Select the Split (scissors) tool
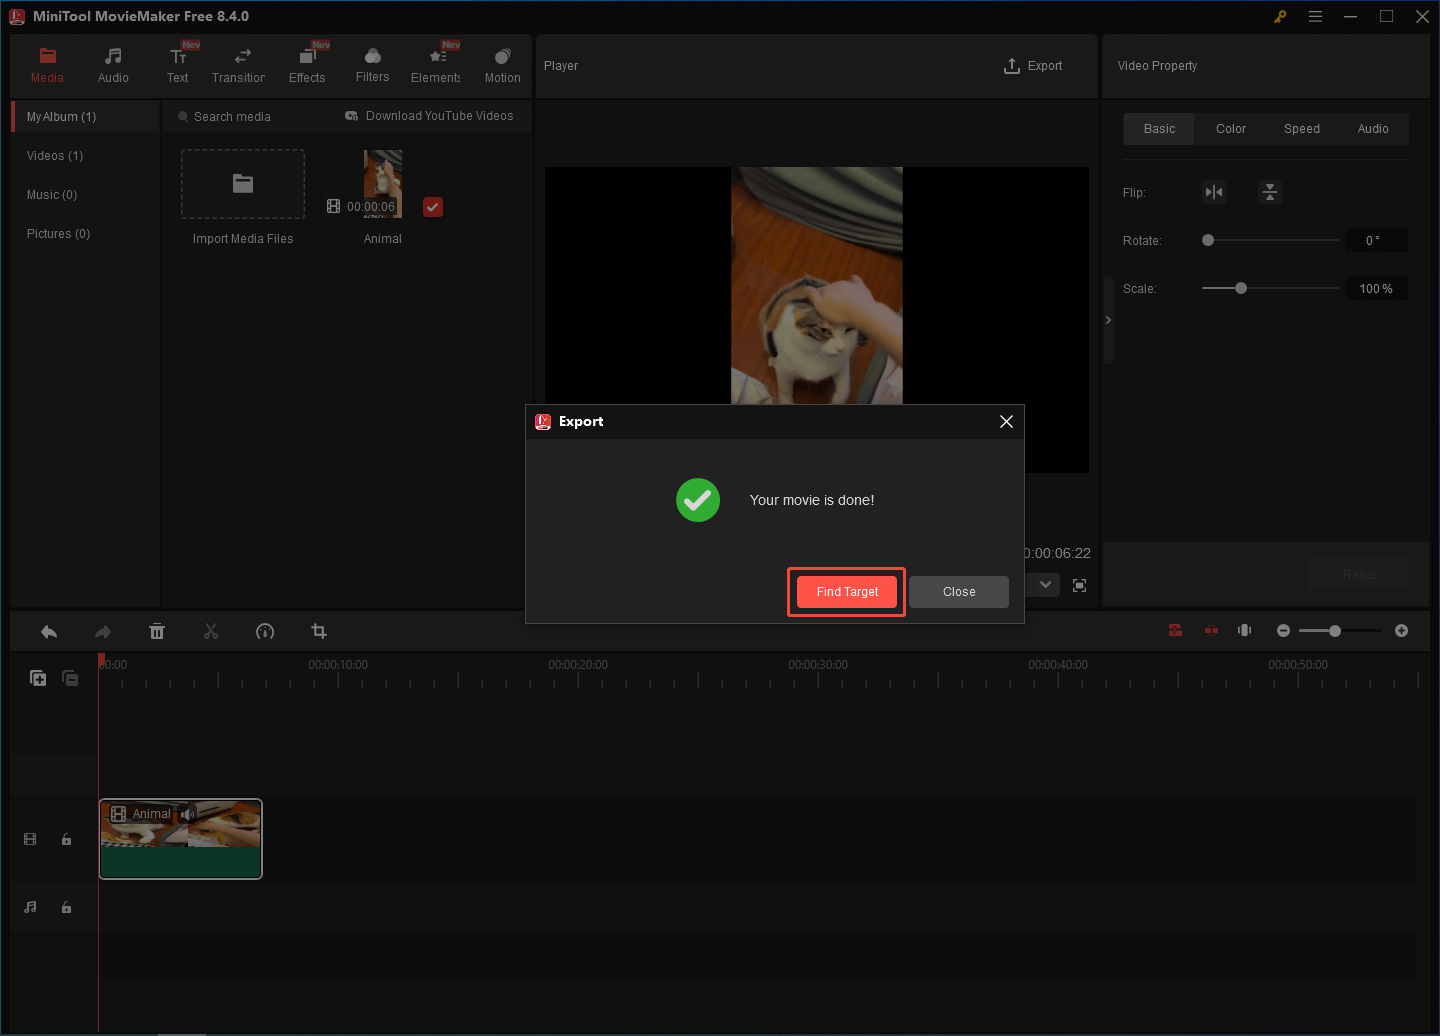 pyautogui.click(x=211, y=631)
